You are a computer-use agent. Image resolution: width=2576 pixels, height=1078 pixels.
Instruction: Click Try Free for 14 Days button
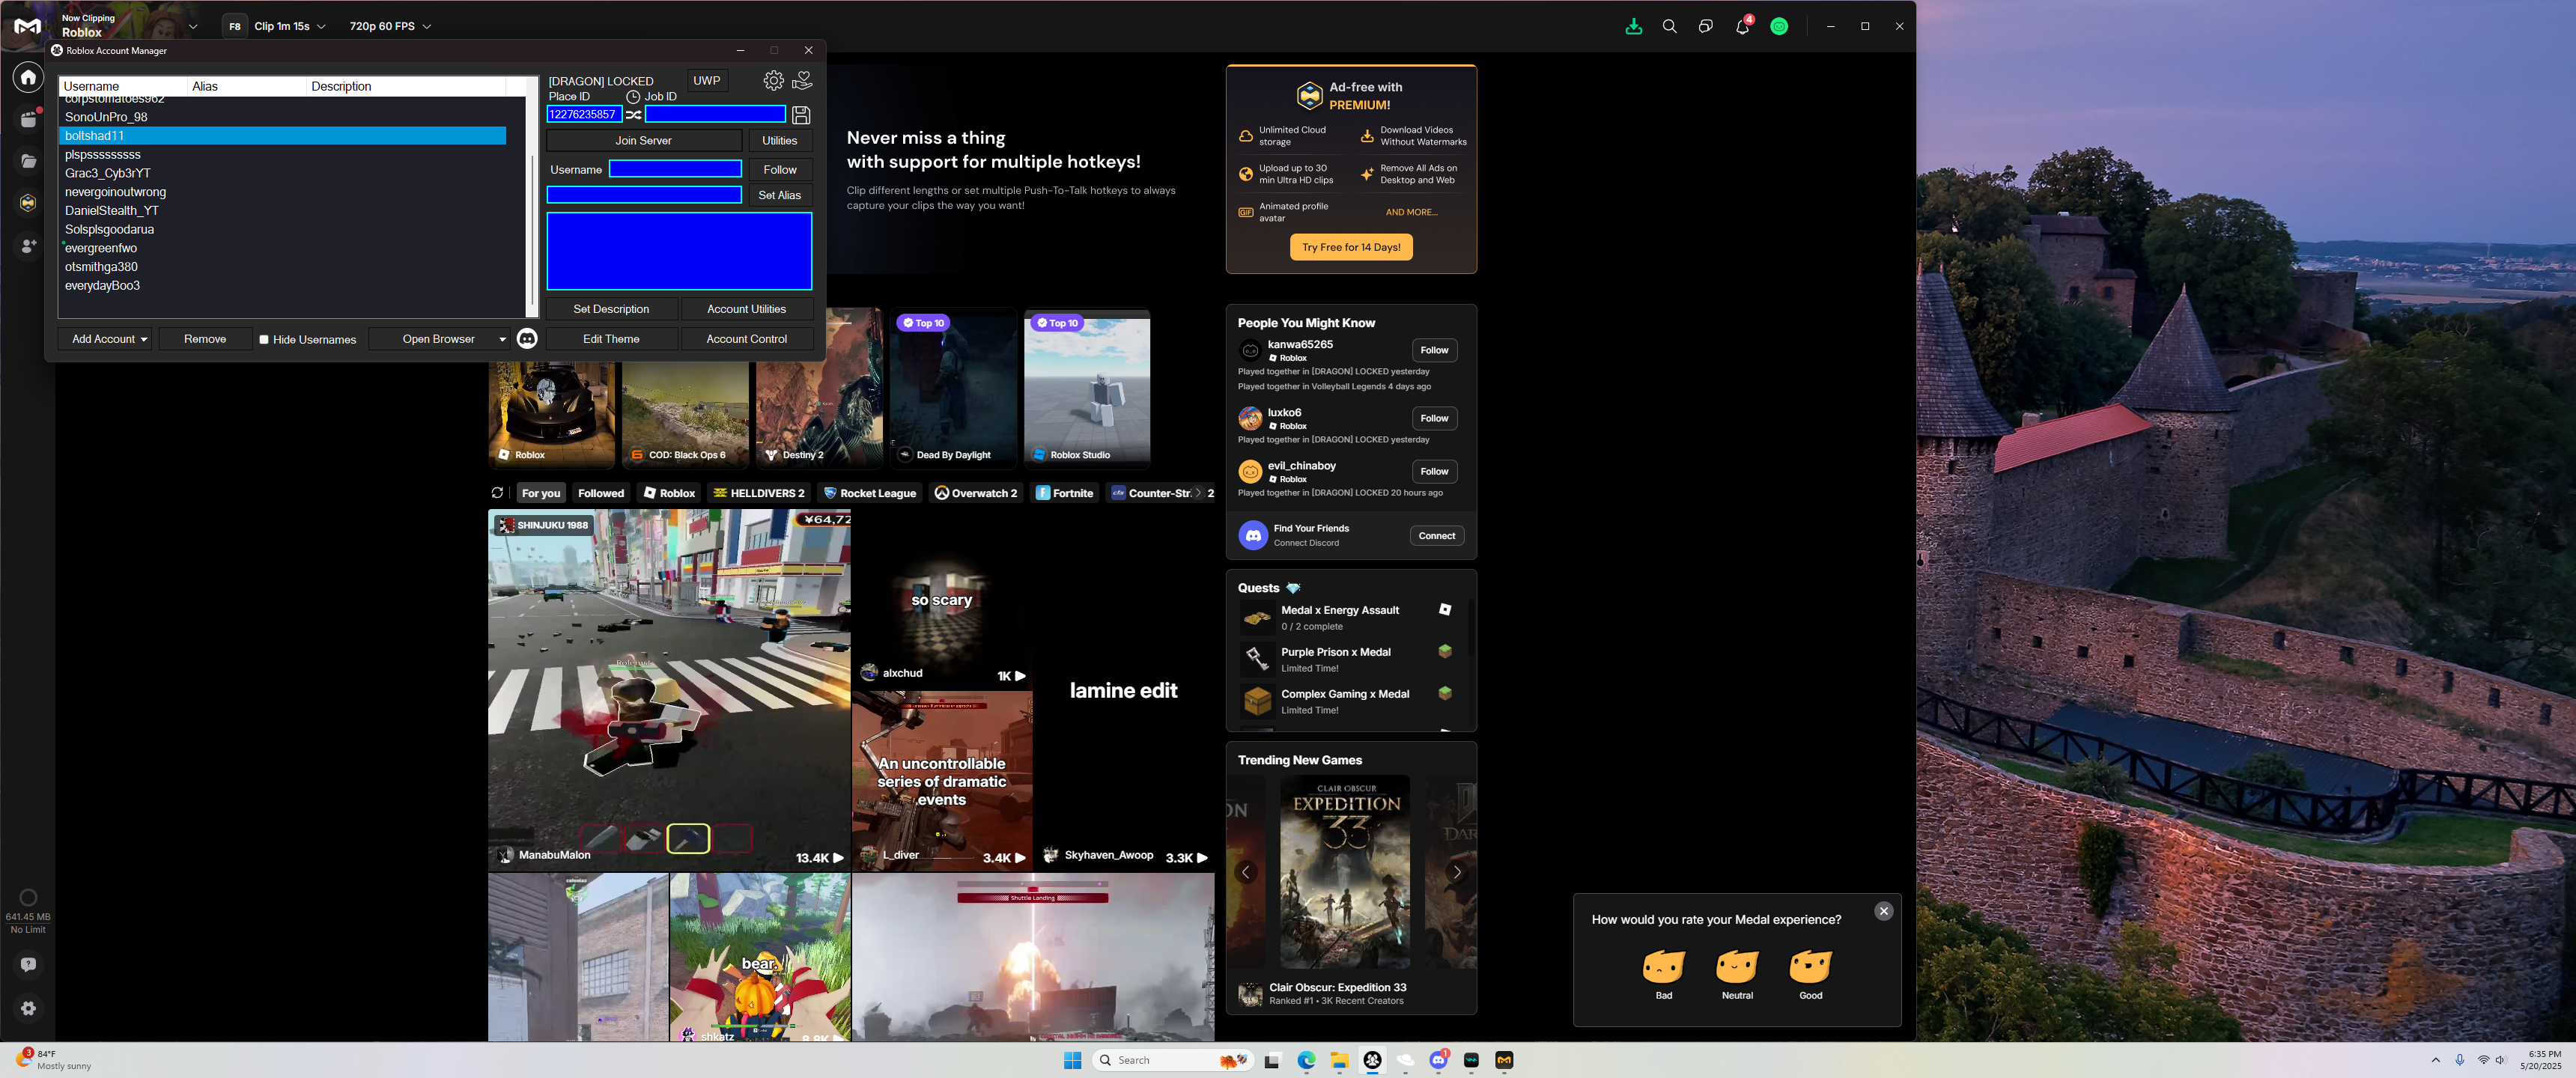[1351, 247]
